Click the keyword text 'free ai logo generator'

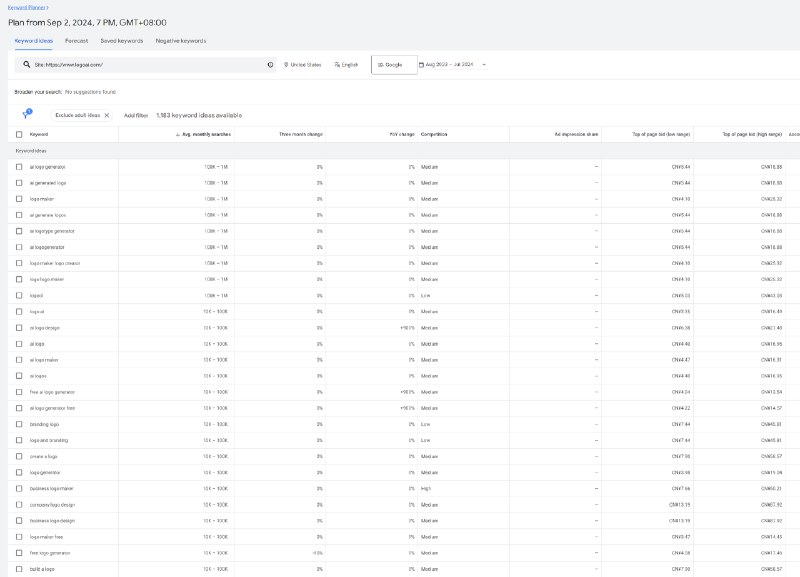tap(52, 392)
